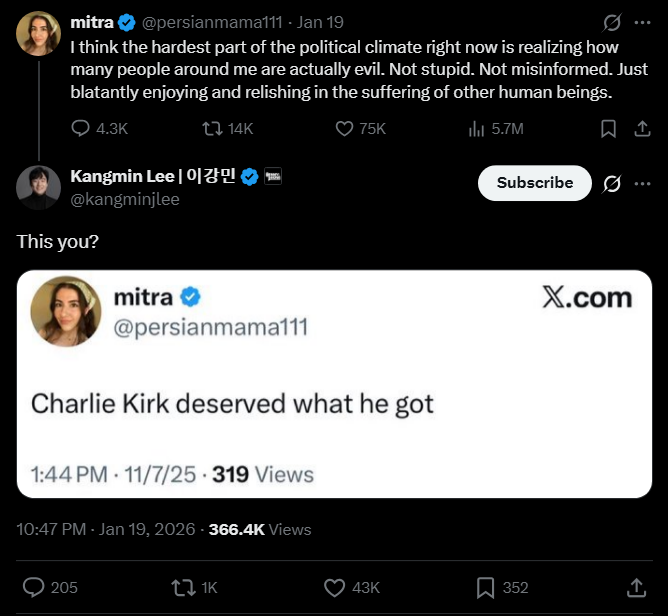668x616 pixels.
Task: Bookmark mitra's original post
Action: coord(607,129)
